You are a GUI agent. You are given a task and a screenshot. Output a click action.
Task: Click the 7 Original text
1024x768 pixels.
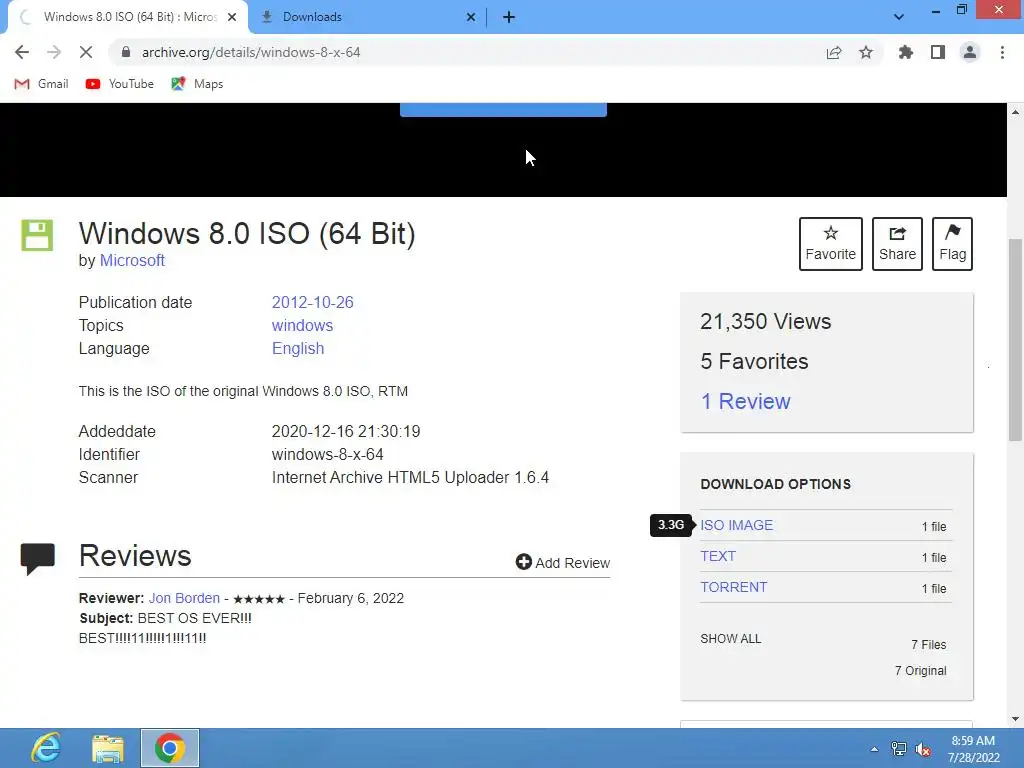coord(920,671)
